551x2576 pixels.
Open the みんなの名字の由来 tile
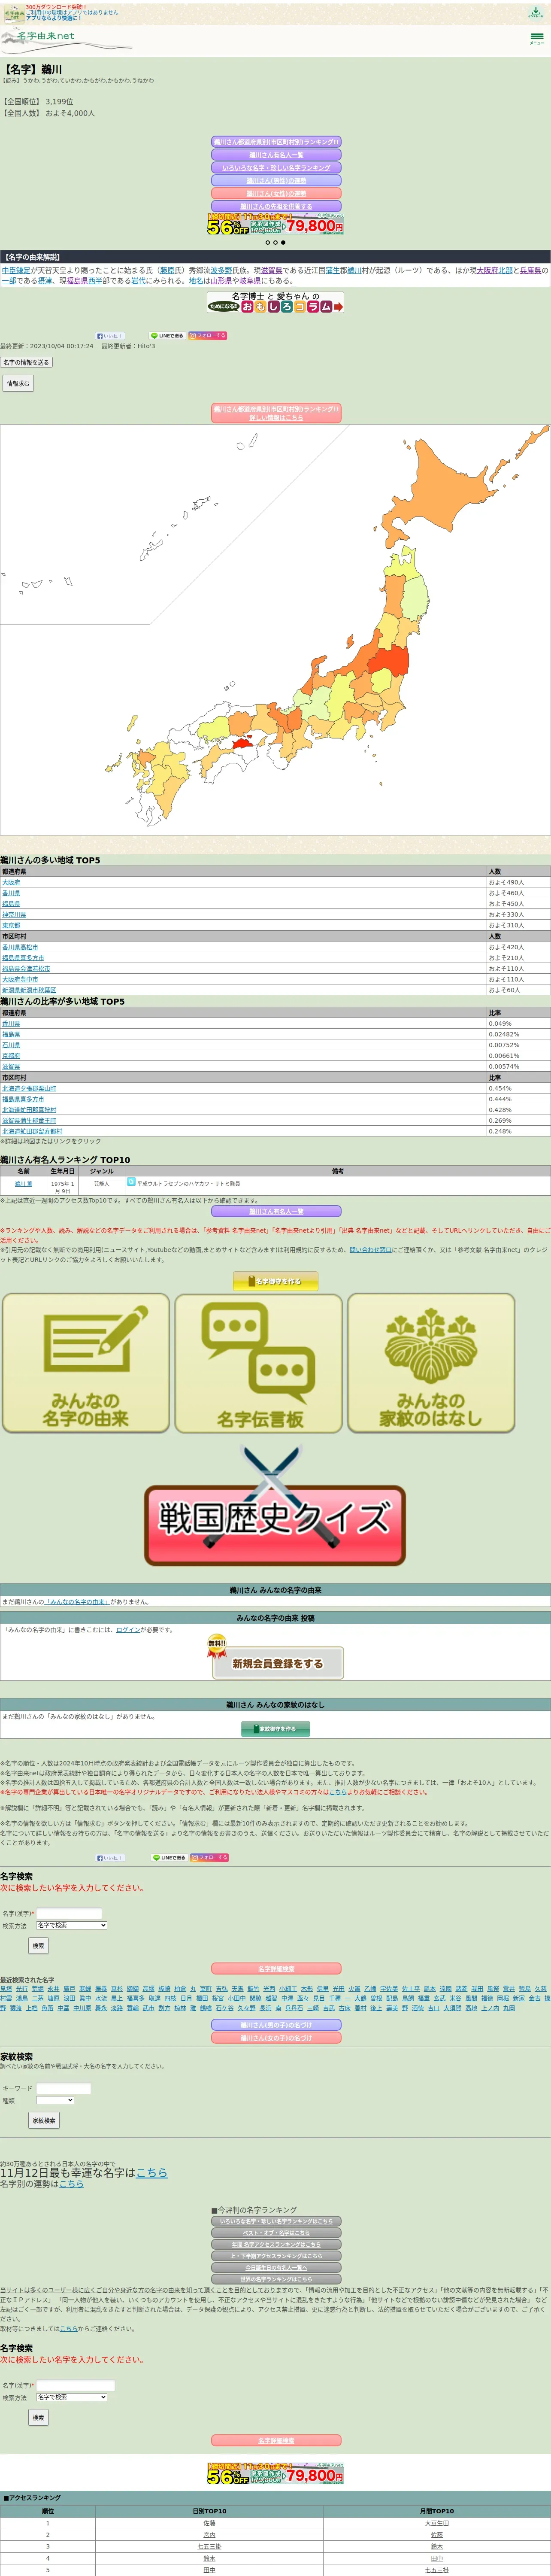[x=86, y=1363]
